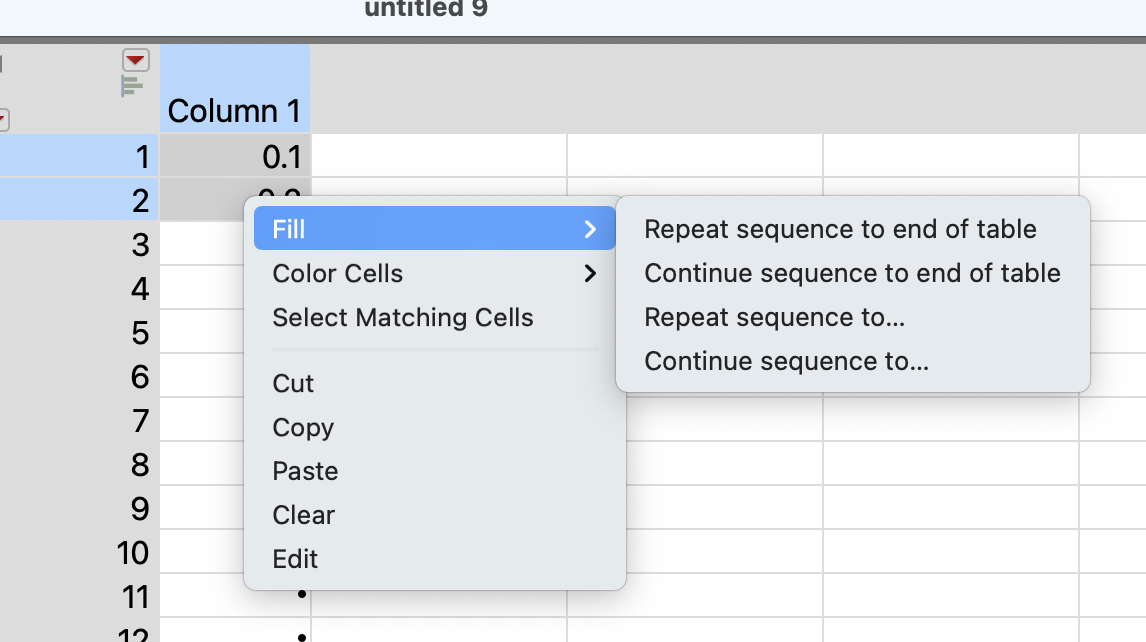This screenshot has height=642, width=1146.
Task: Click the small bars icon beside Column 1 header
Action: 131,86
